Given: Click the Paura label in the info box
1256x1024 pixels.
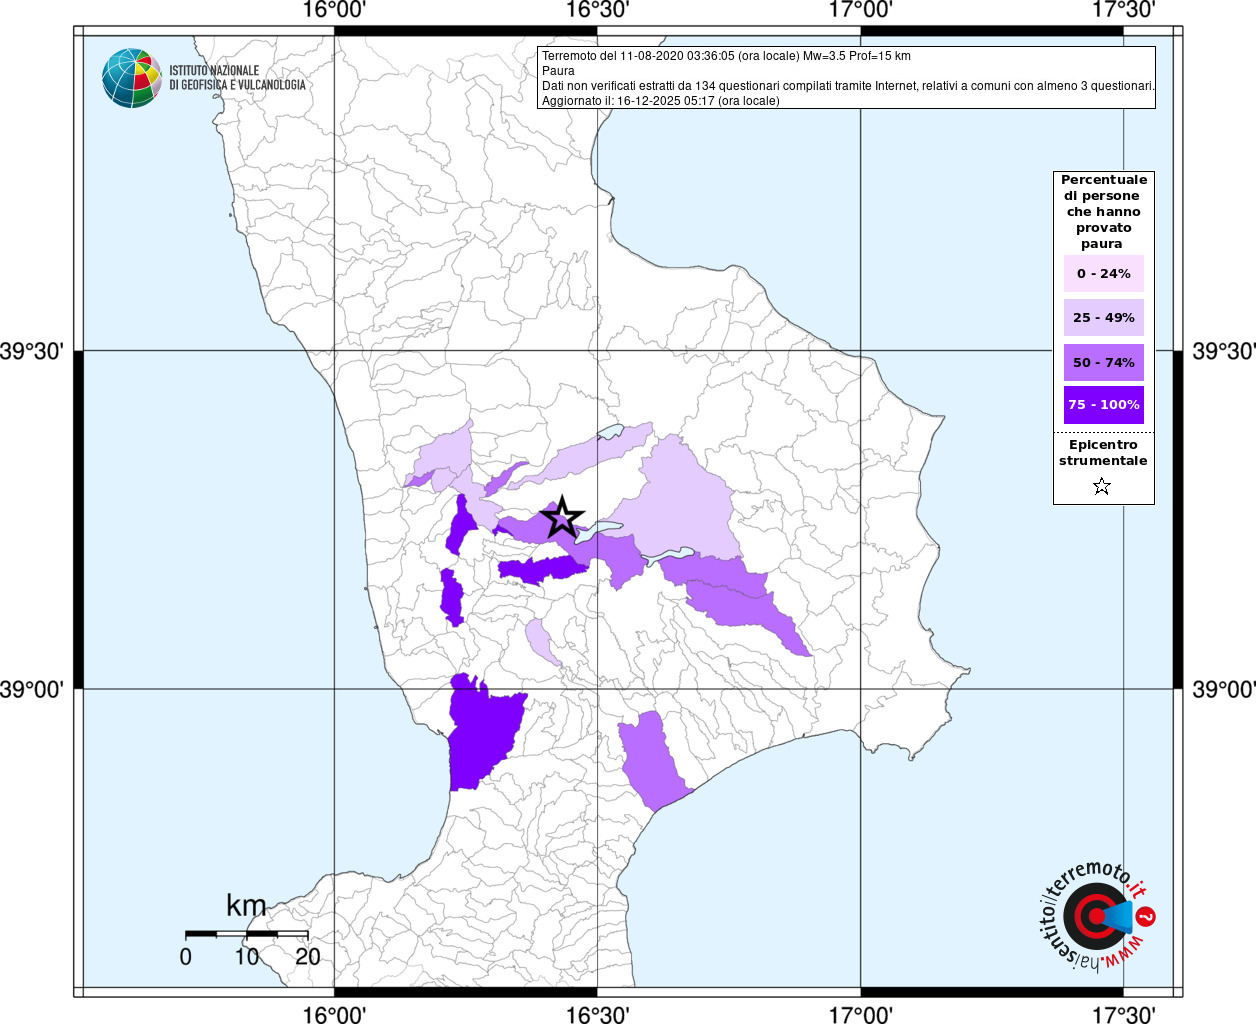Looking at the screenshot, I should (x=558, y=71).
